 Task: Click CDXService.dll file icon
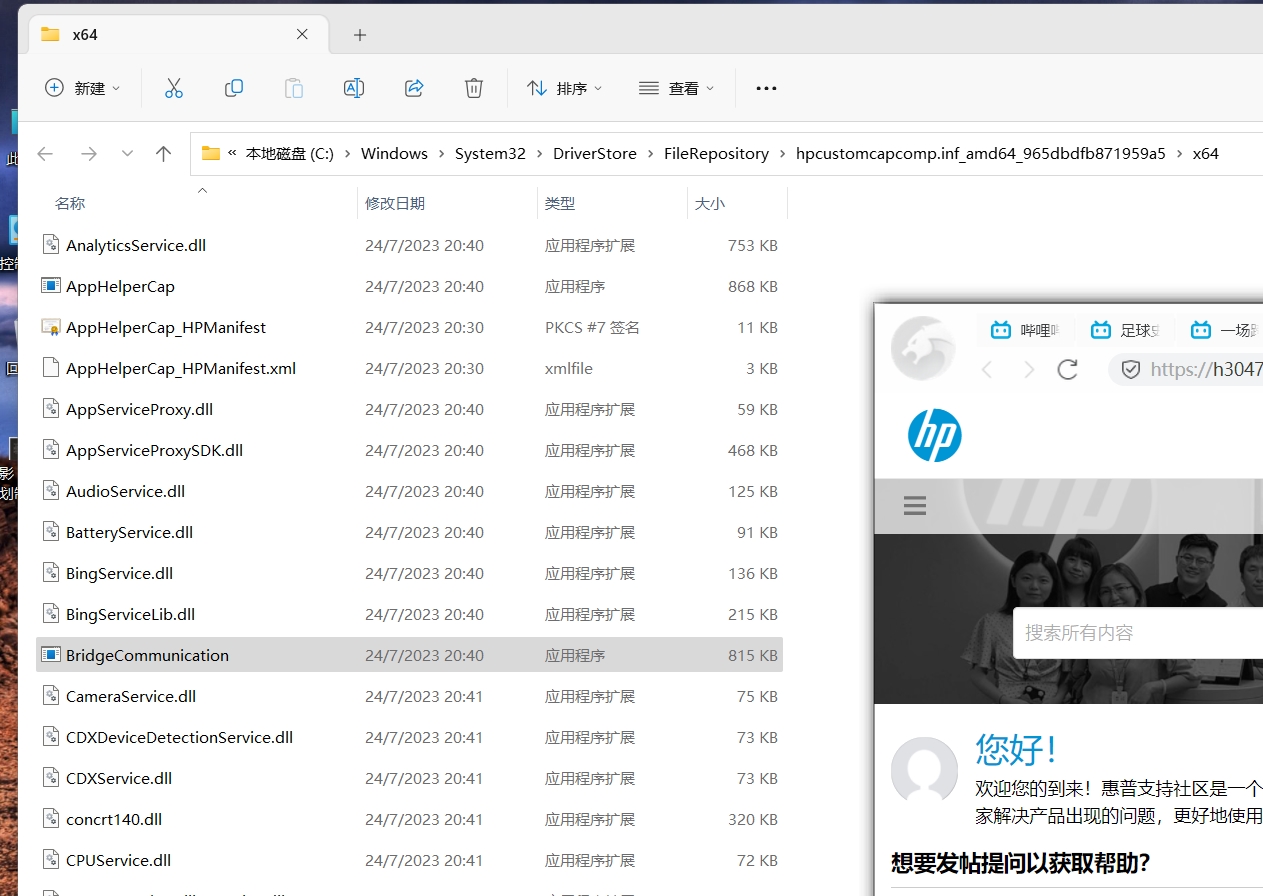tap(51, 778)
